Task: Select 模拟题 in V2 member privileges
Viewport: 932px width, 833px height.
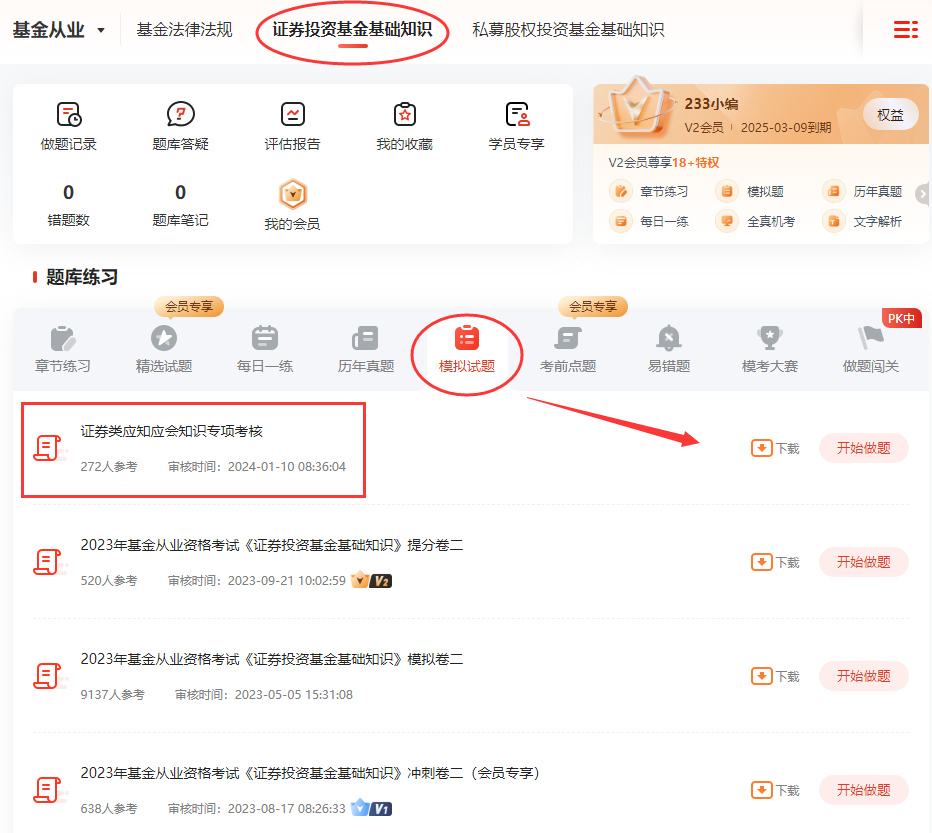Action: [750, 191]
